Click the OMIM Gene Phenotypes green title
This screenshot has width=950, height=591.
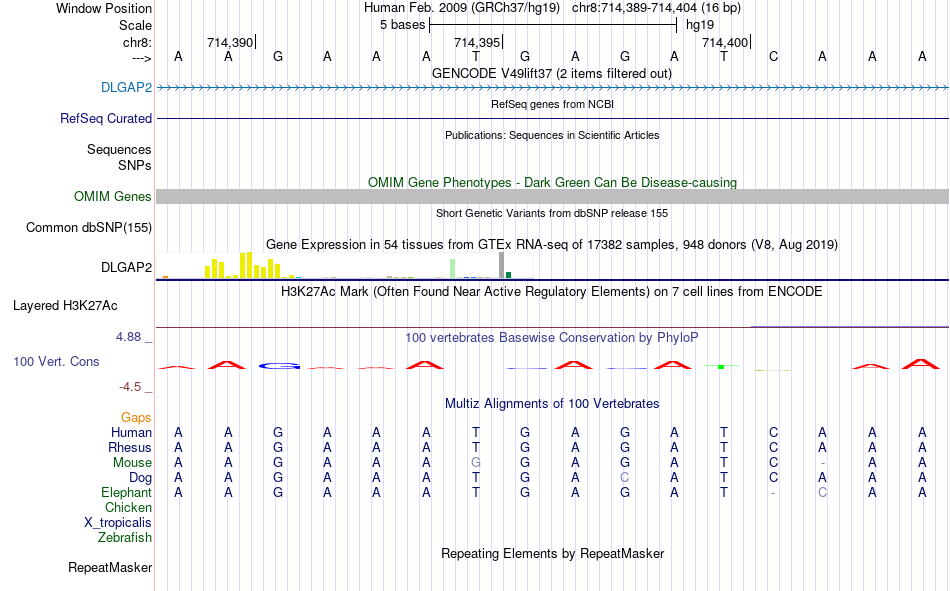[x=552, y=182]
